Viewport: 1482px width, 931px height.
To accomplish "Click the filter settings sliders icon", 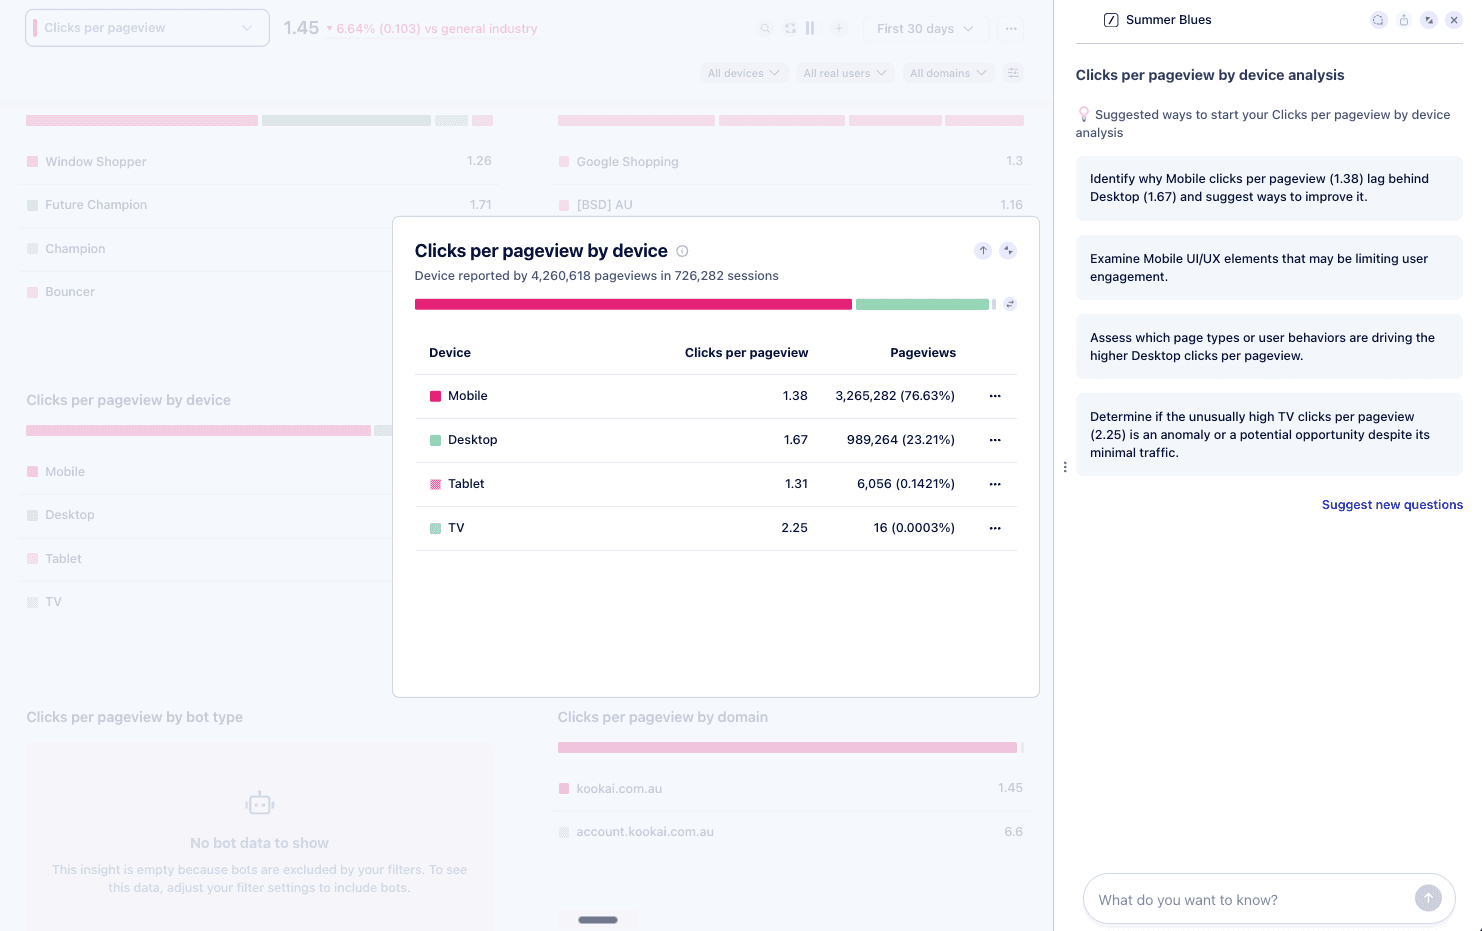I will click(x=1013, y=73).
